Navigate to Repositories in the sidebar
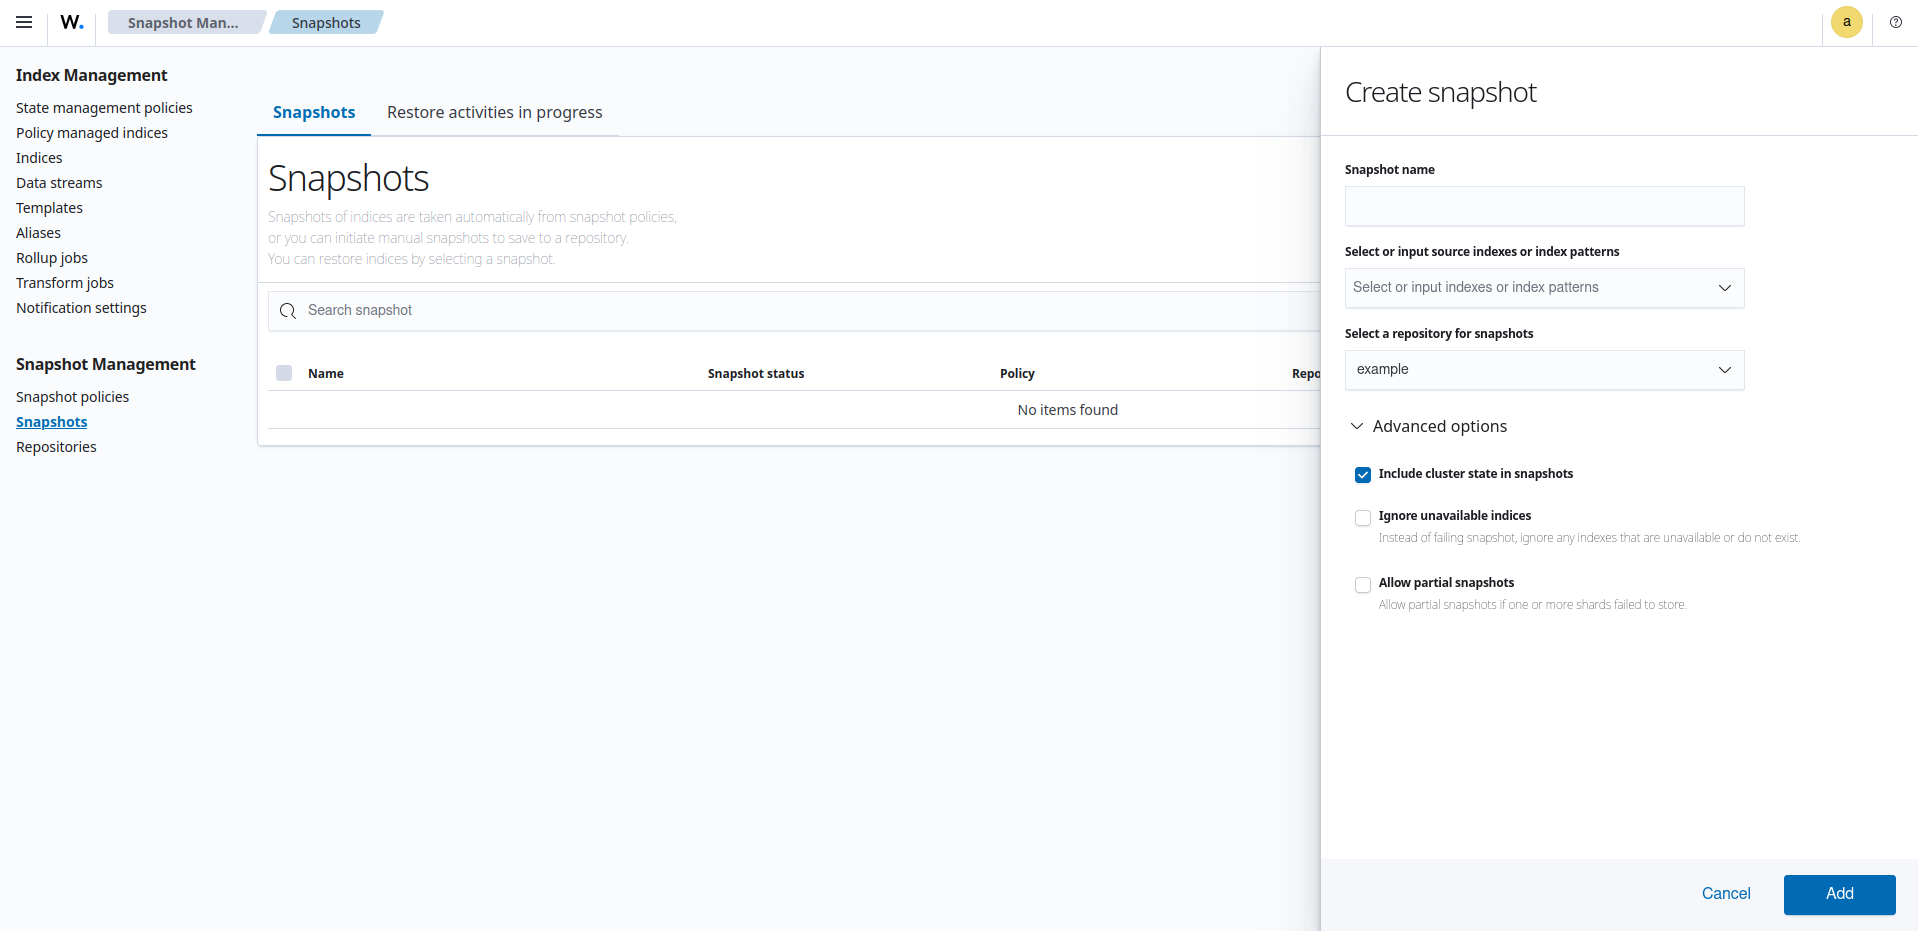1918x931 pixels. [56, 446]
